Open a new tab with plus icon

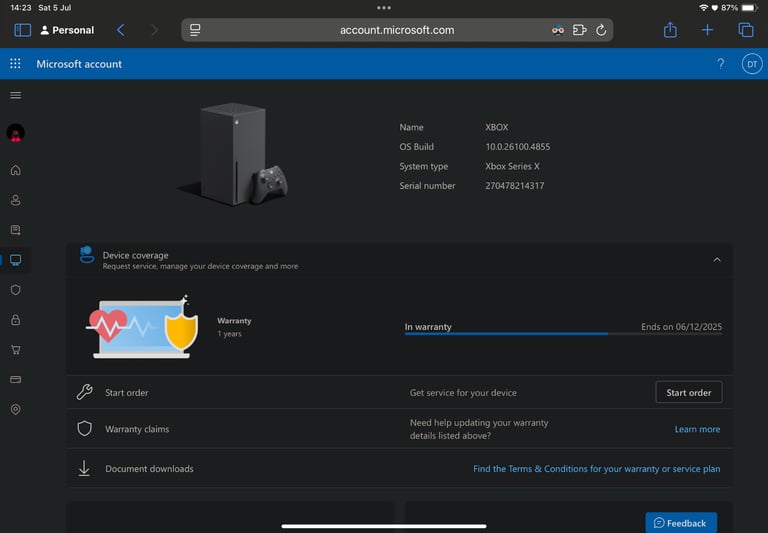coord(707,30)
